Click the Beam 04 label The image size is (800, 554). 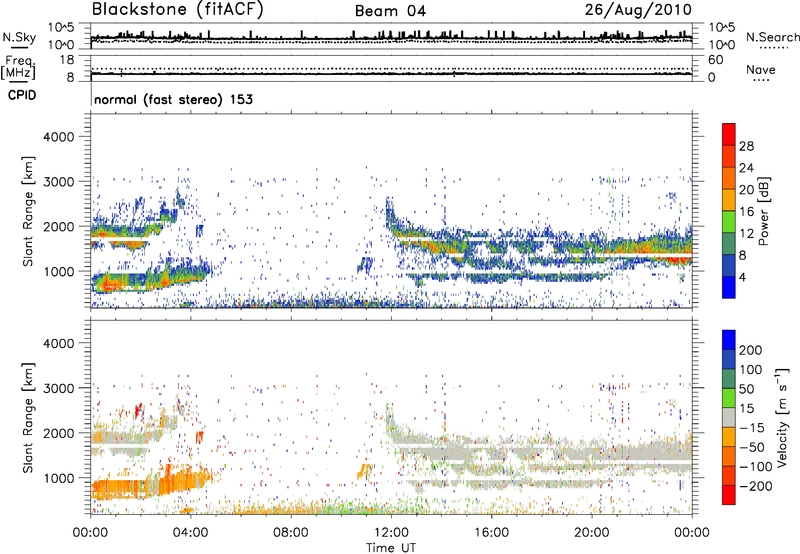coord(390,11)
